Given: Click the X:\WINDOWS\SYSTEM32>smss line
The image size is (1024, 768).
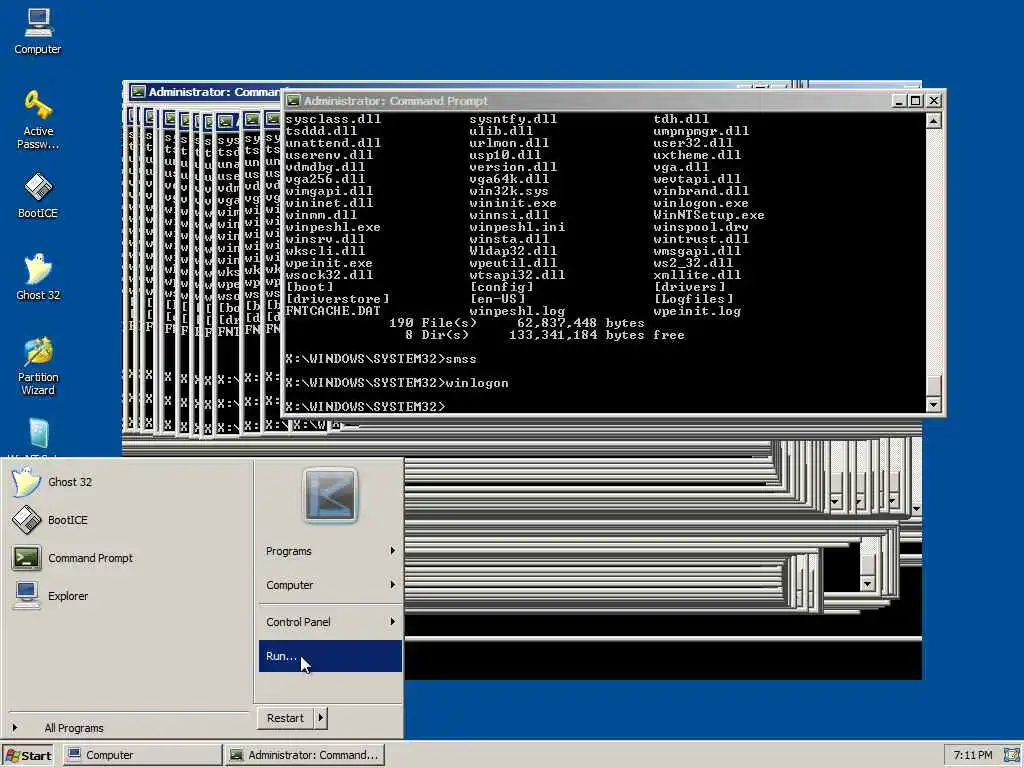Looking at the screenshot, I should click(x=381, y=359).
